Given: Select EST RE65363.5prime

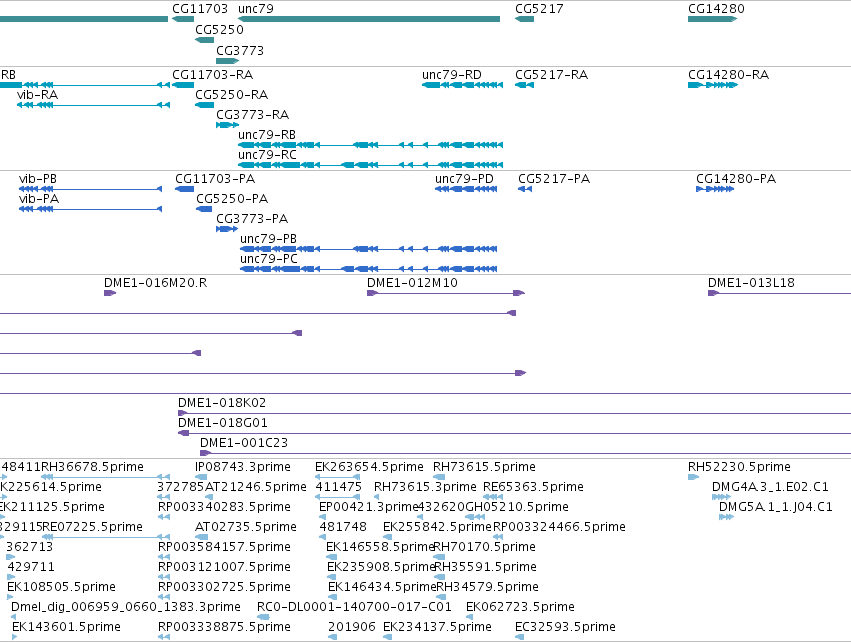Looking at the screenshot, I should coord(493,497).
